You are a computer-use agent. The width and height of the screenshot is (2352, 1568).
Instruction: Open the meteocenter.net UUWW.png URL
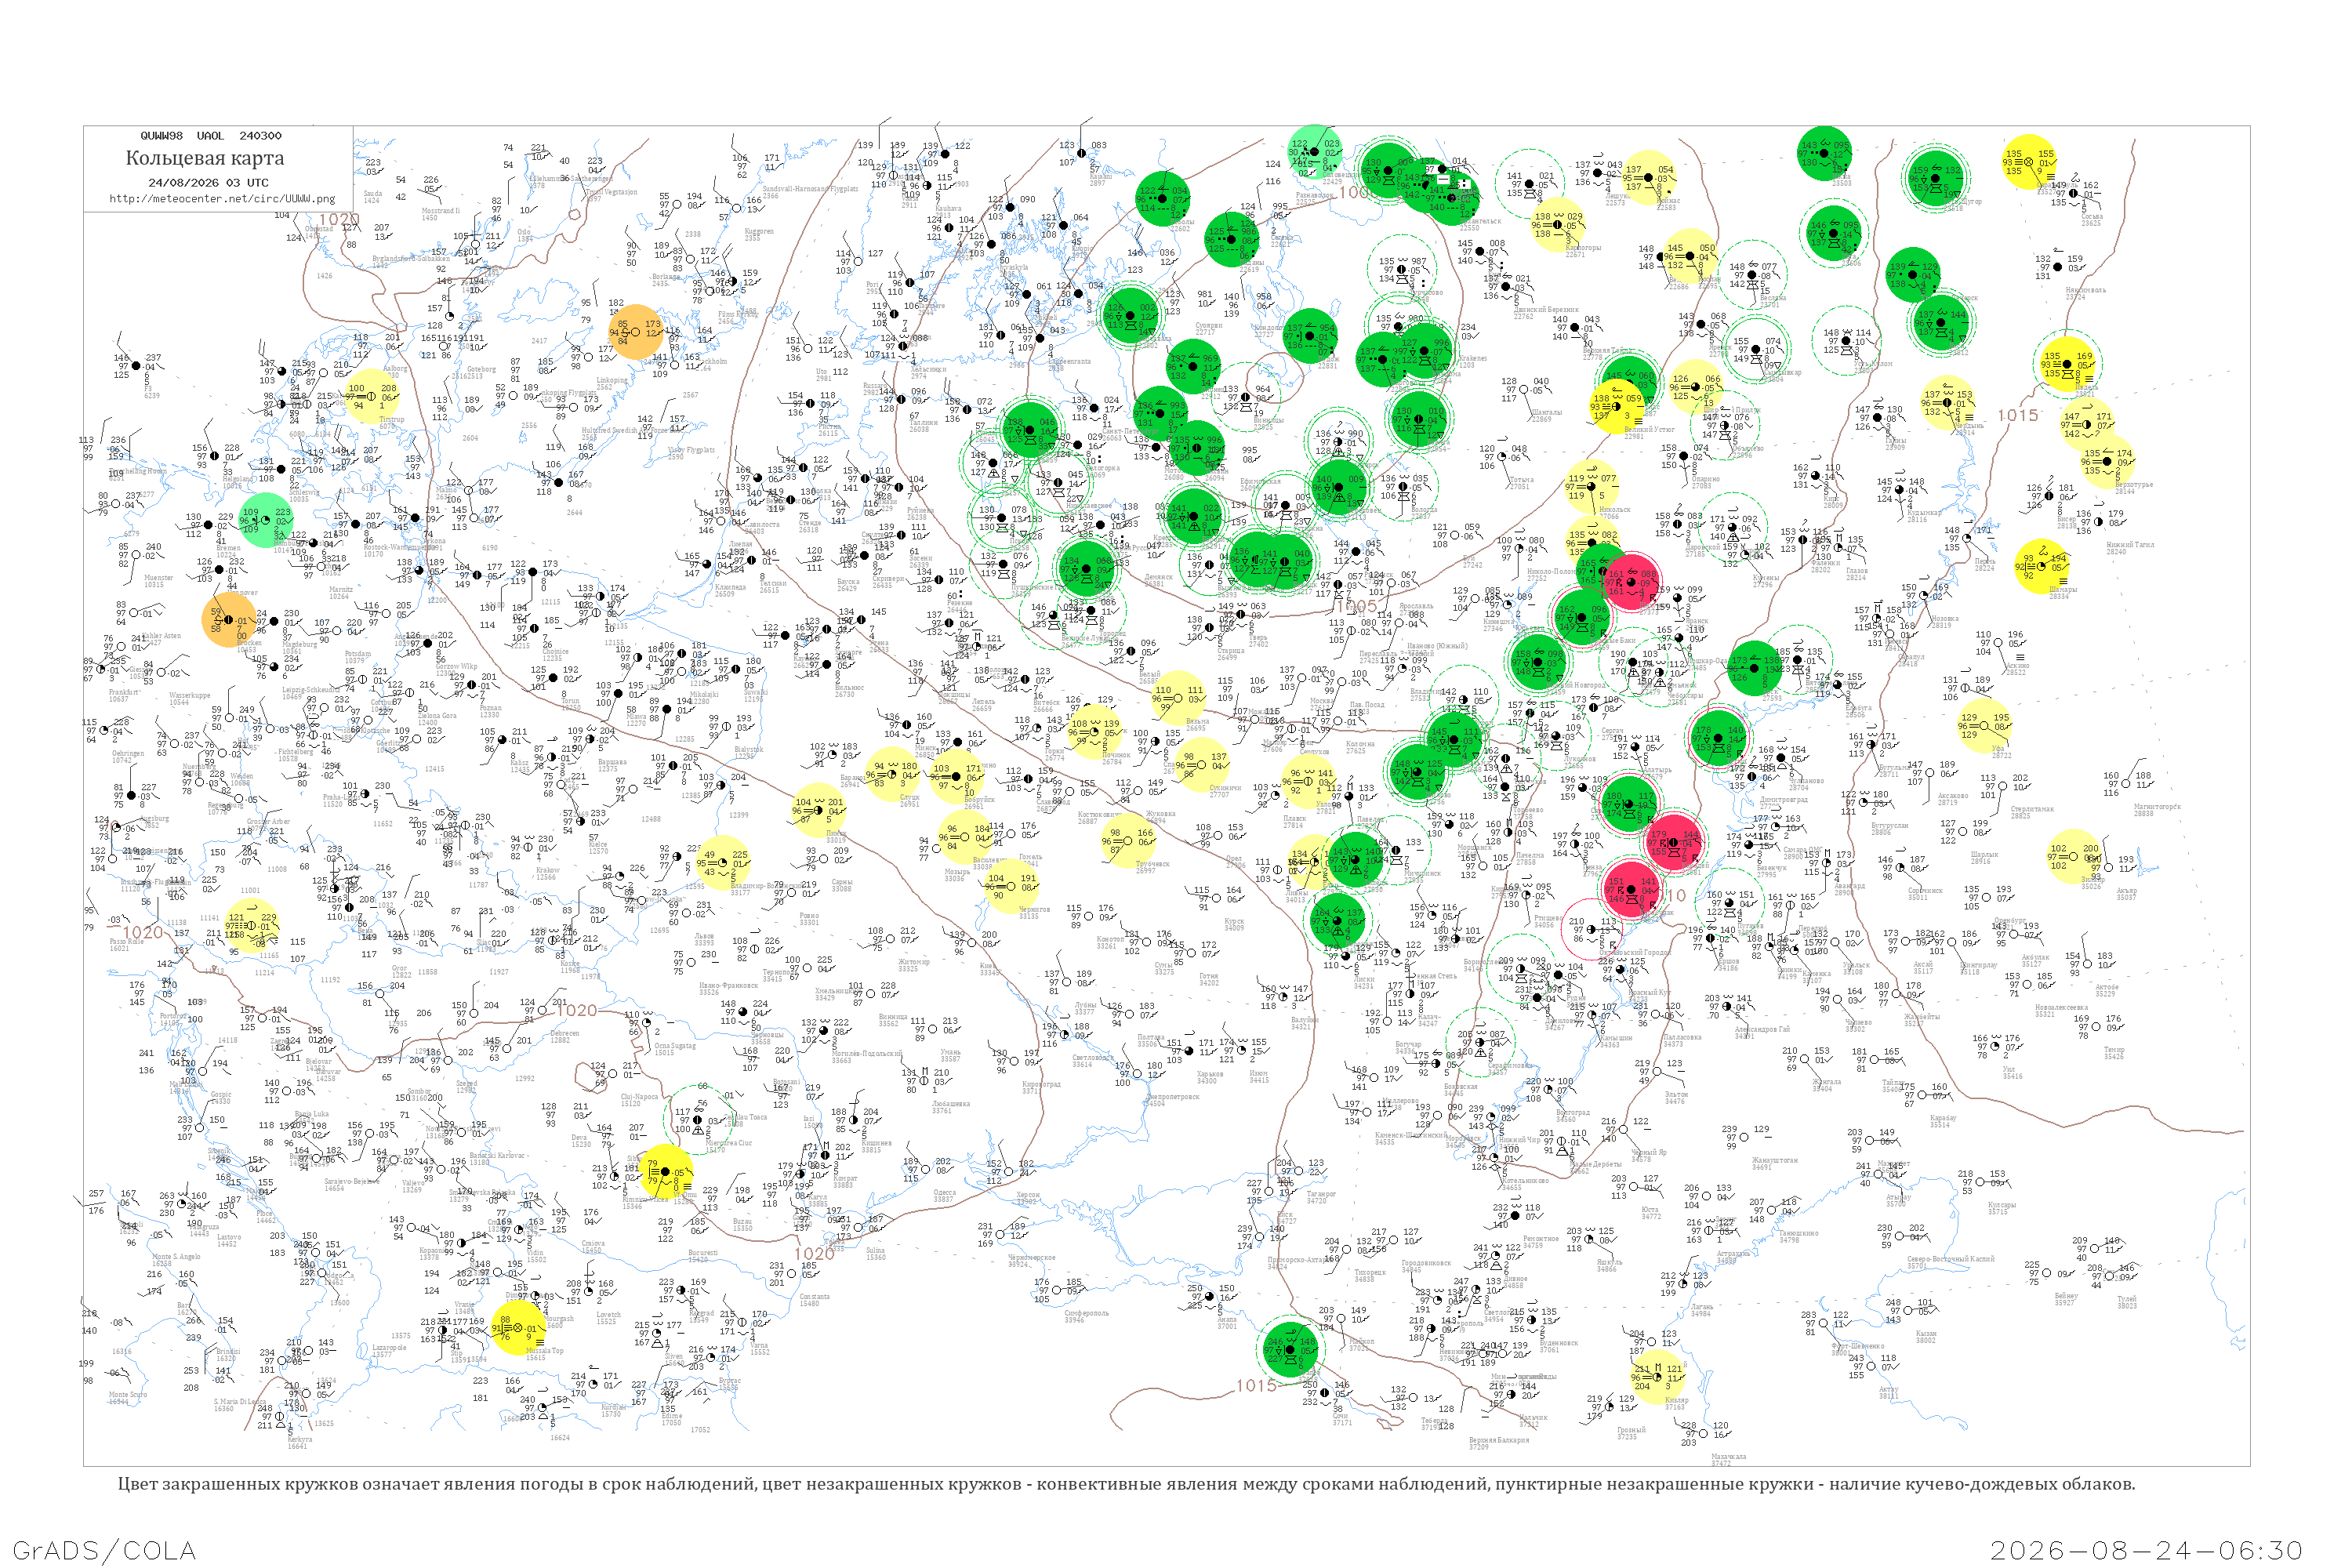point(222,198)
